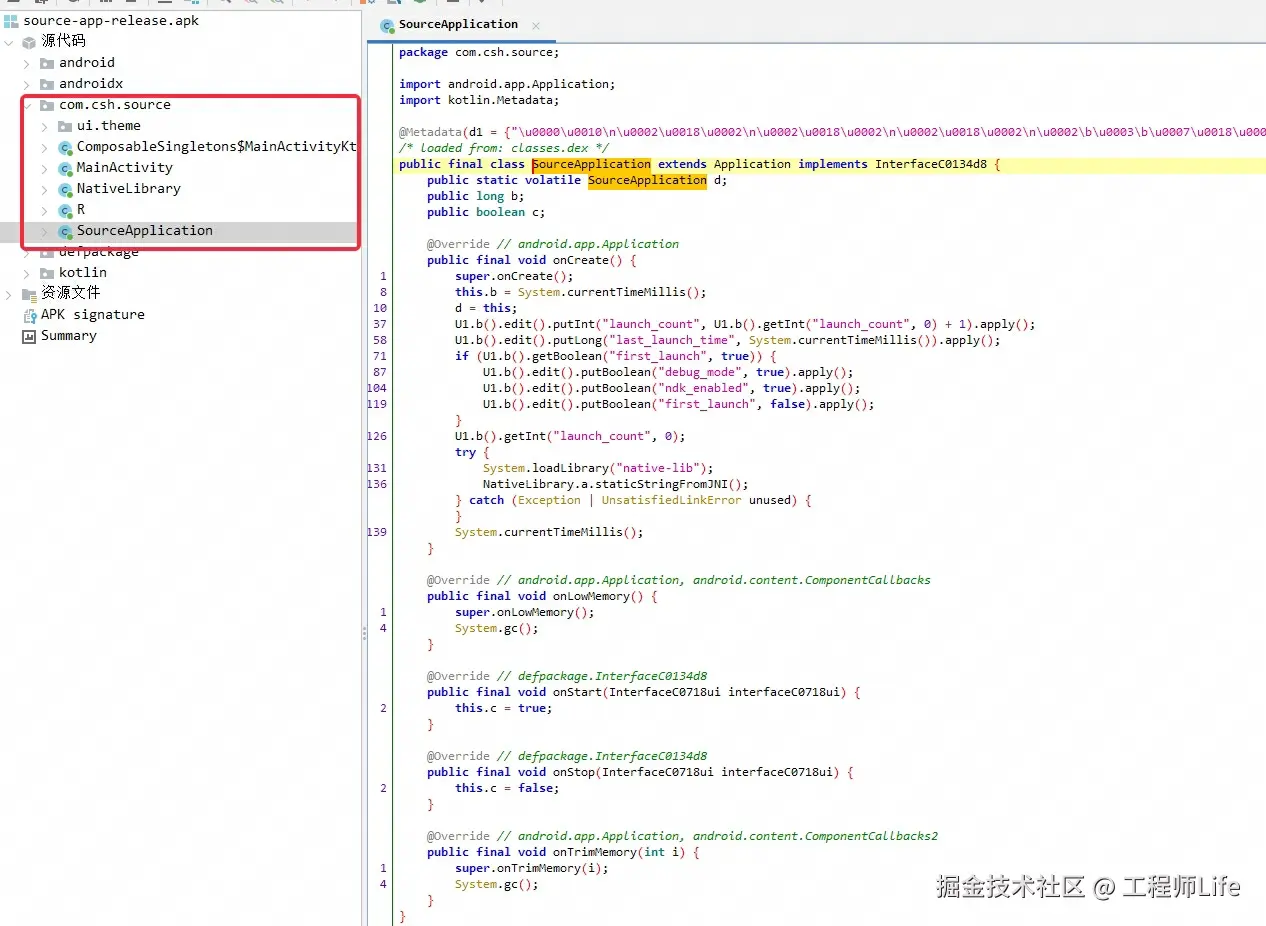Click the R class icon
1266x926 pixels.
pos(65,210)
